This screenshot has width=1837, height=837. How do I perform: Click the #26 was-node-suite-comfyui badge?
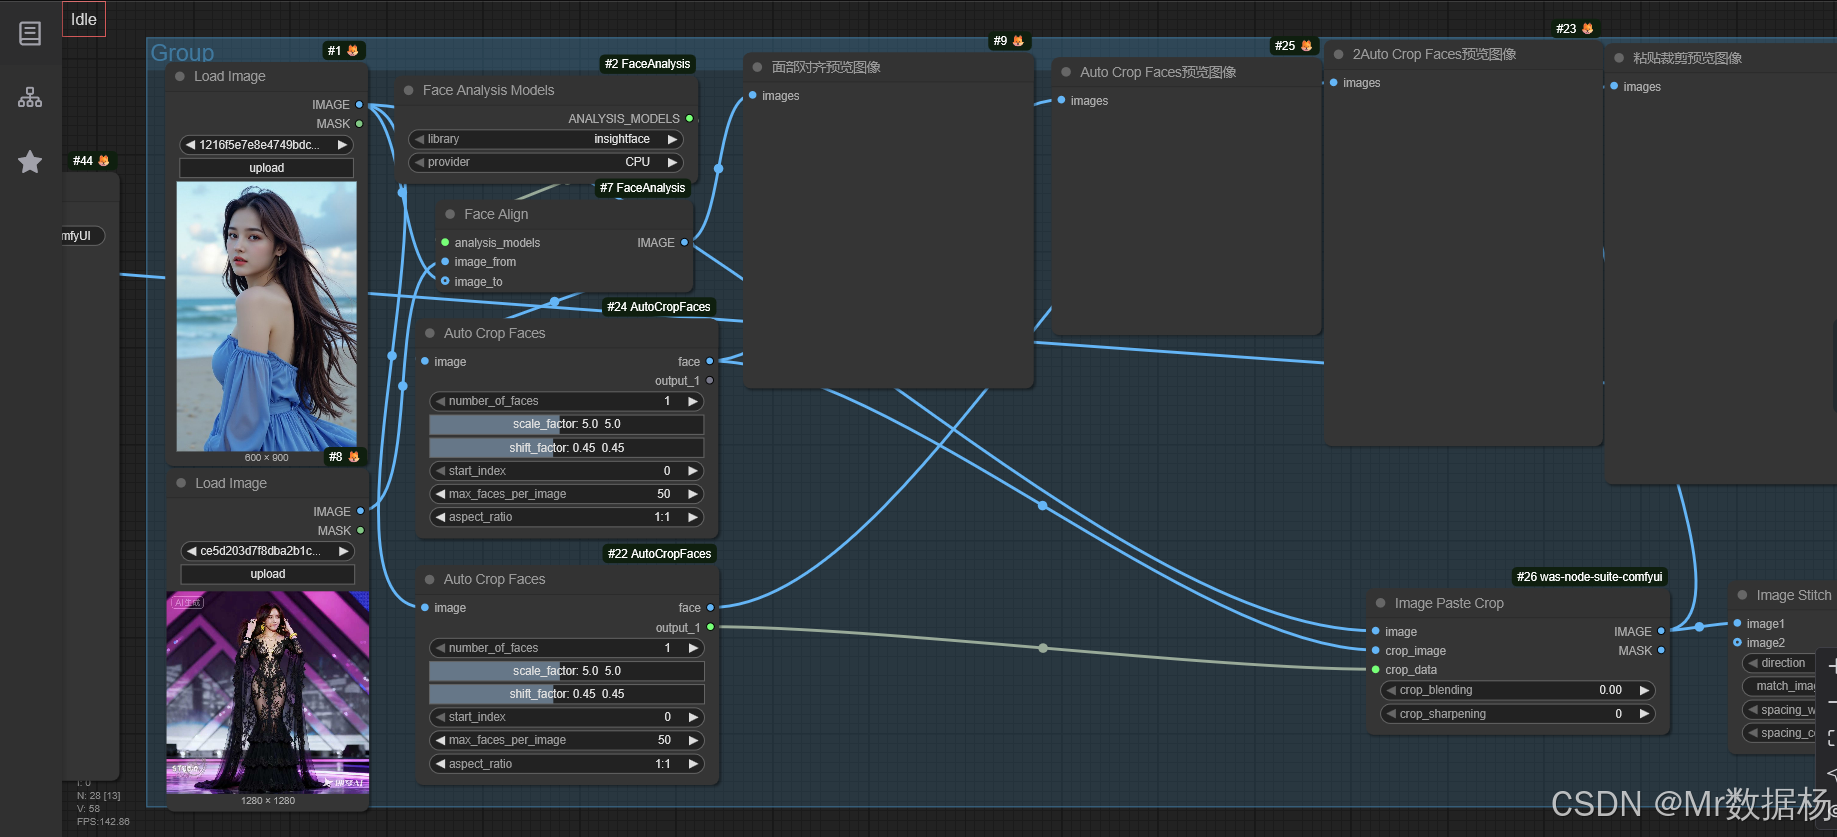[1589, 577]
